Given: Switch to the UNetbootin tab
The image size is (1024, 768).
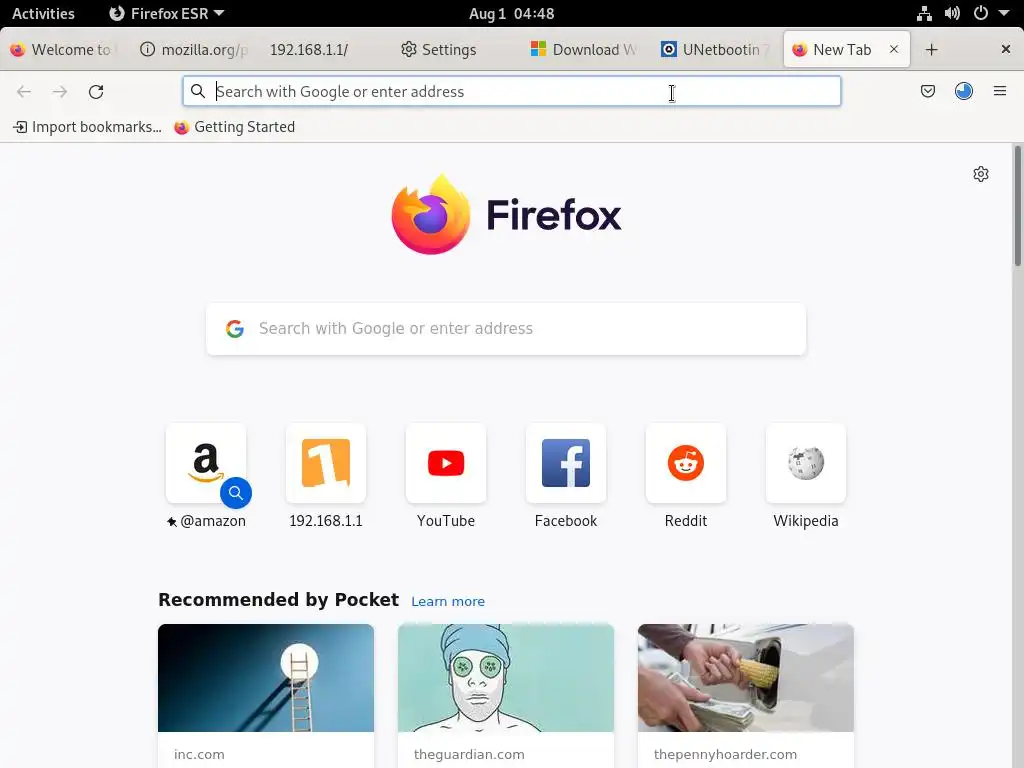Looking at the screenshot, I should (715, 50).
